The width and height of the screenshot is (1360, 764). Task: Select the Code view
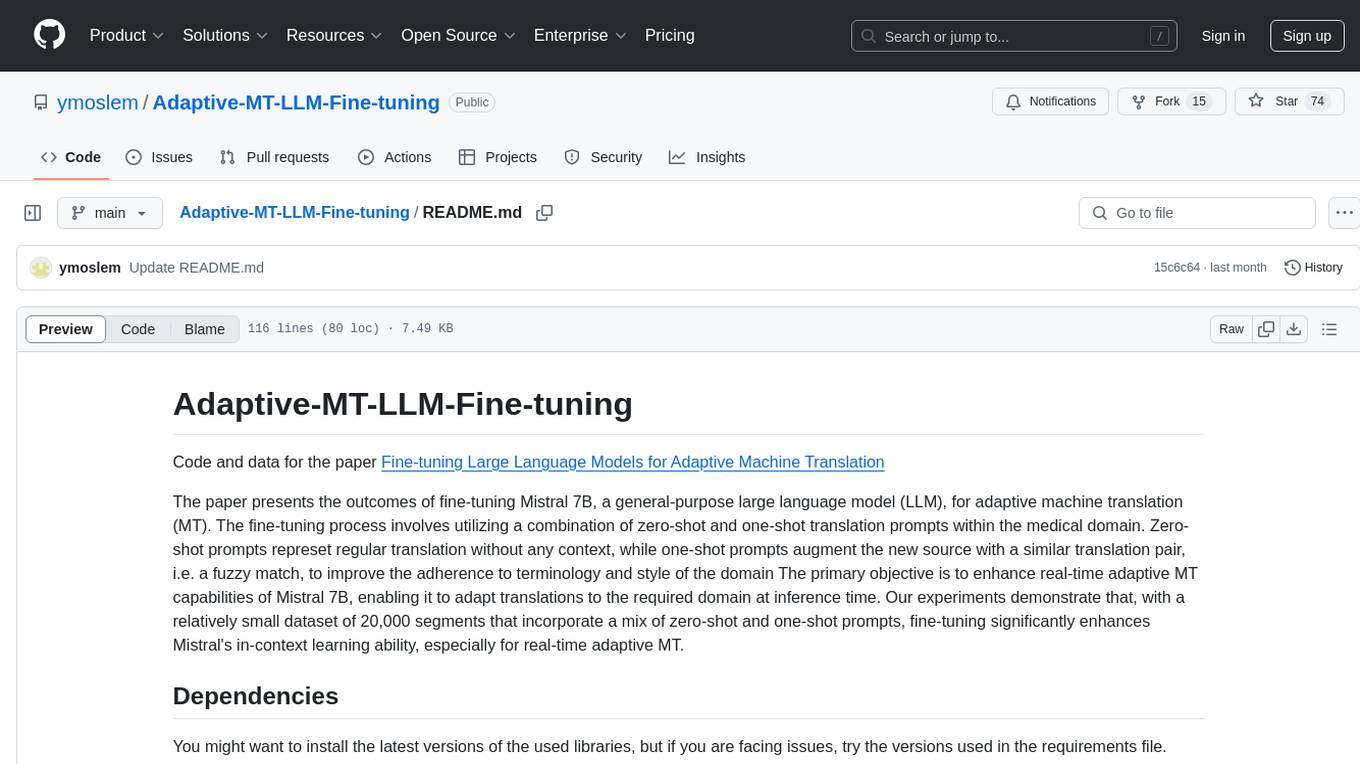click(x=138, y=329)
